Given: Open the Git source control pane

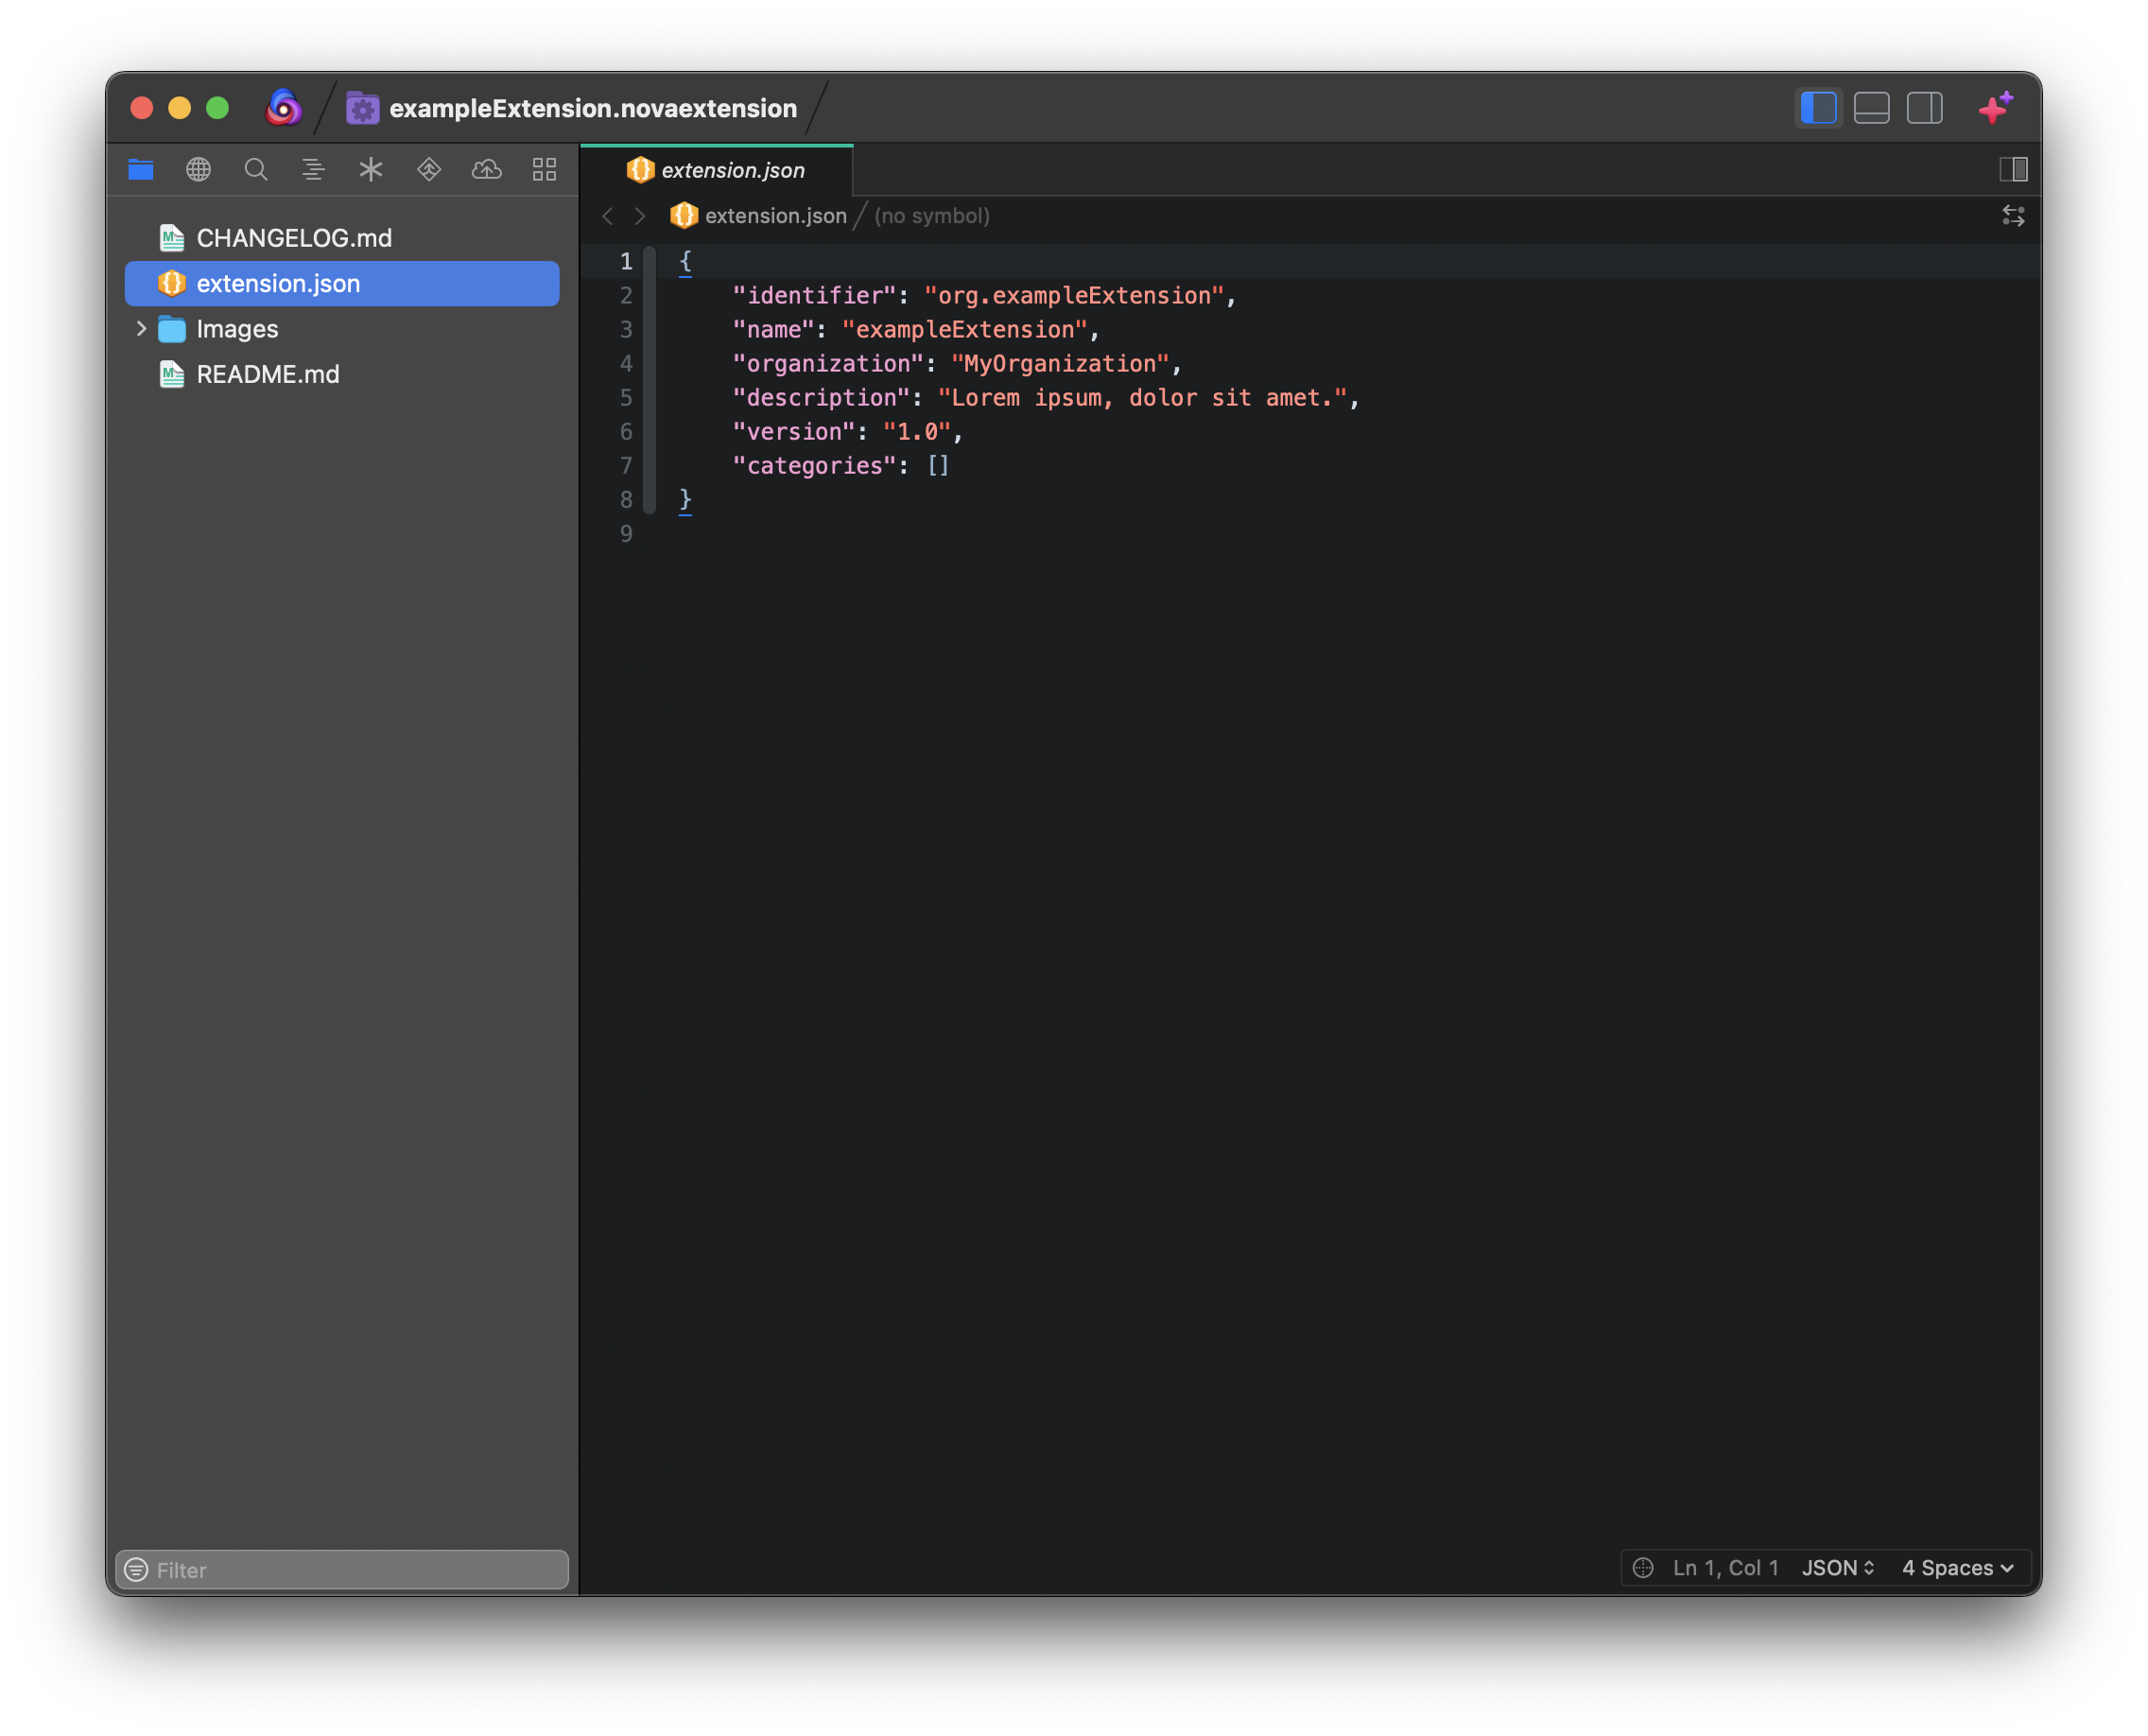Looking at the screenshot, I should 429,170.
